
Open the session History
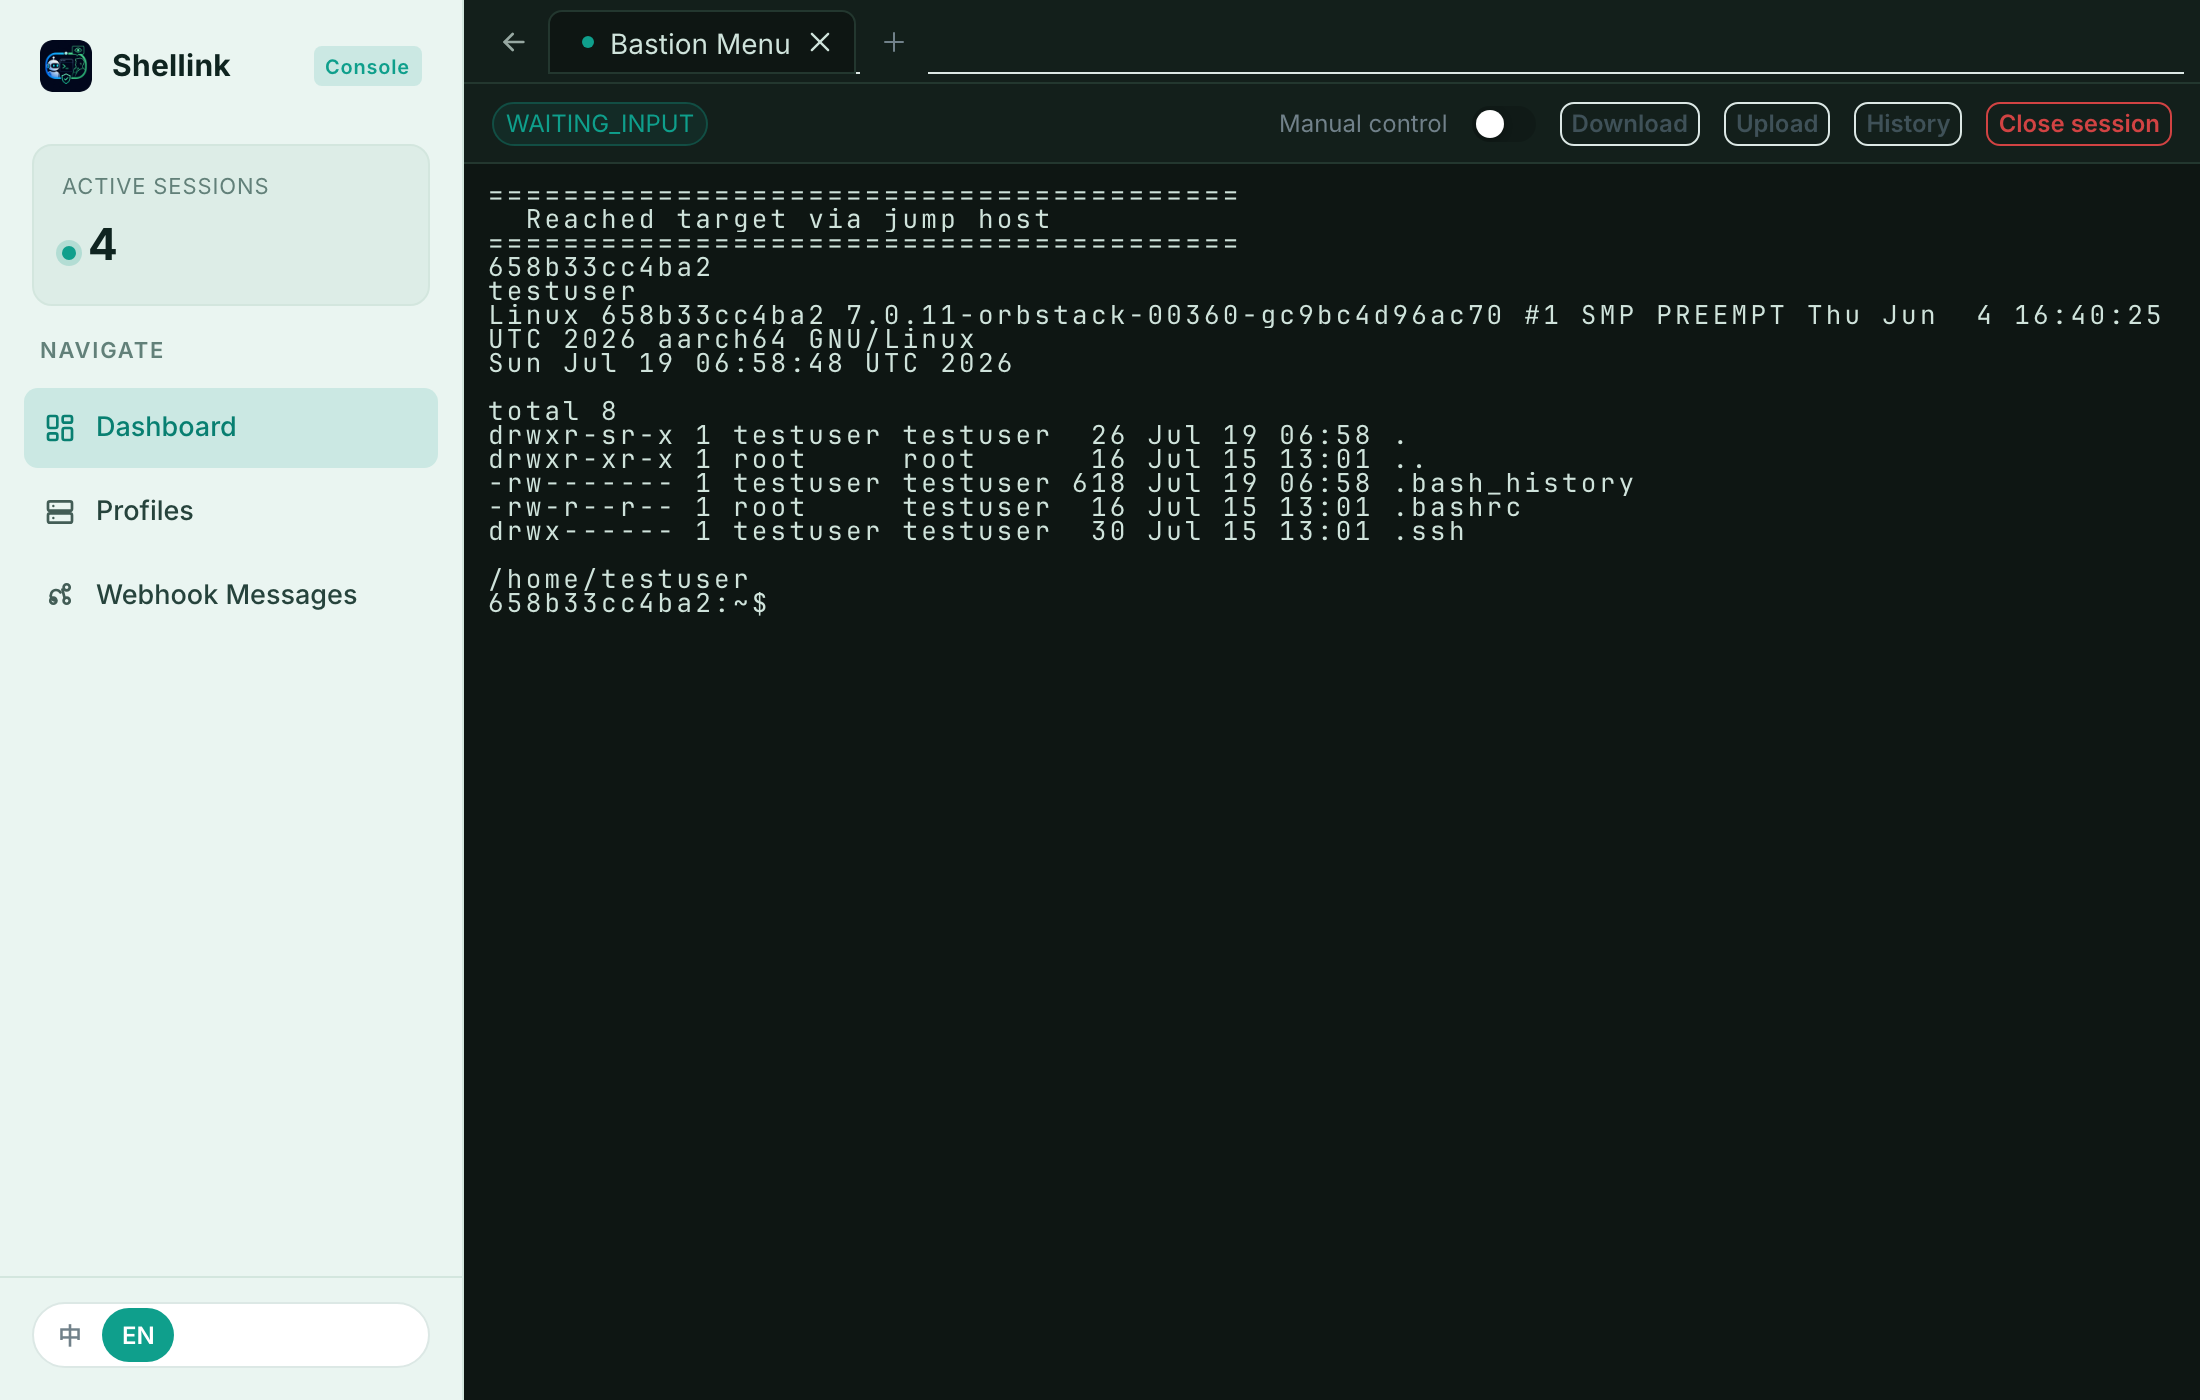pos(1908,124)
